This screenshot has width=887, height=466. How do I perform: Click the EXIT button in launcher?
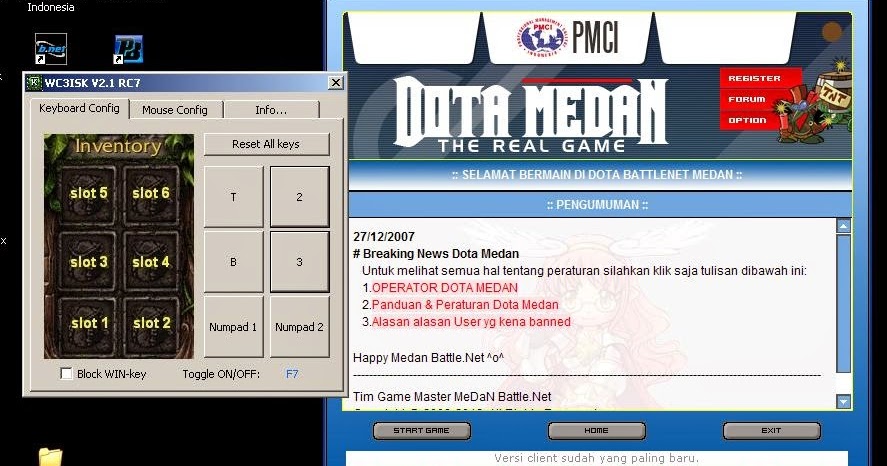tap(771, 431)
